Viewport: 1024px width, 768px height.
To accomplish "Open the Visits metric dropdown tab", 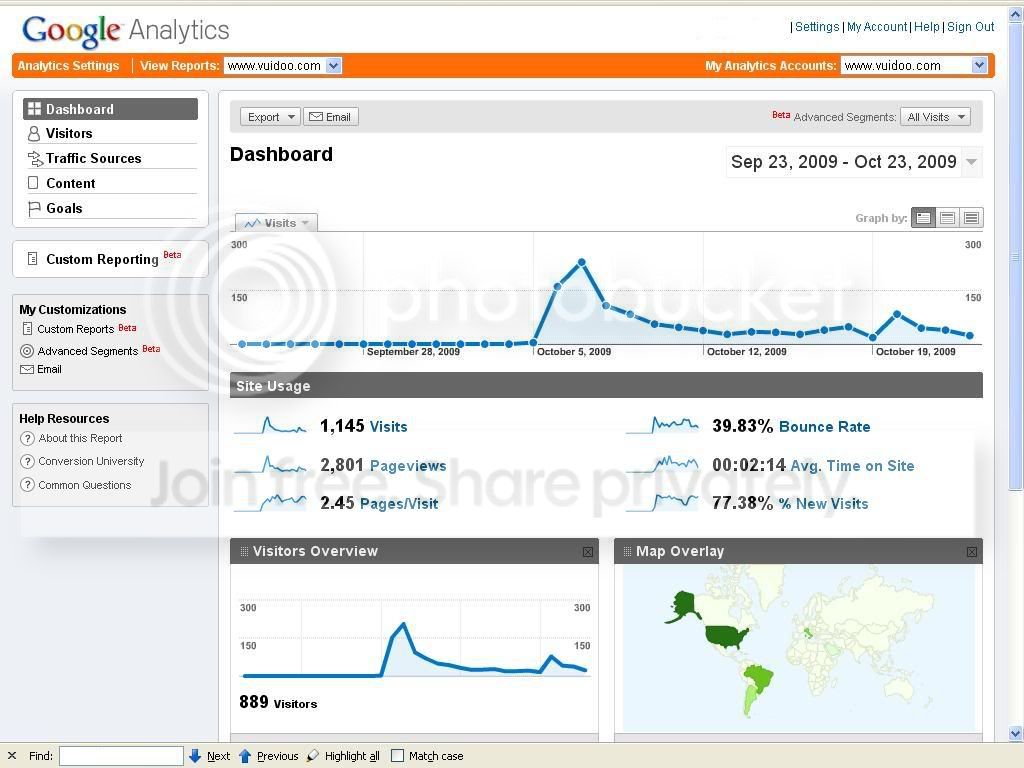I will click(276, 223).
